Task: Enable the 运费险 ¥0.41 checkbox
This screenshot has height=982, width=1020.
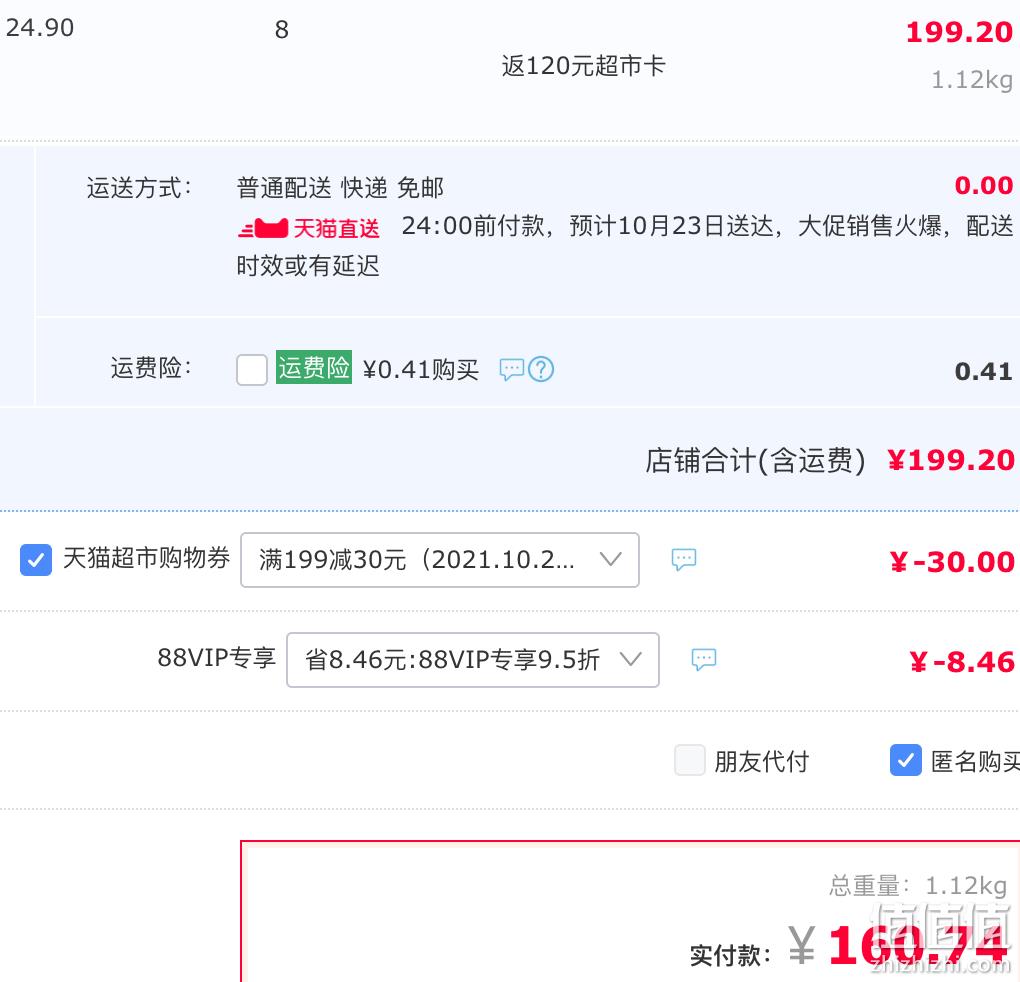Action: (x=252, y=370)
